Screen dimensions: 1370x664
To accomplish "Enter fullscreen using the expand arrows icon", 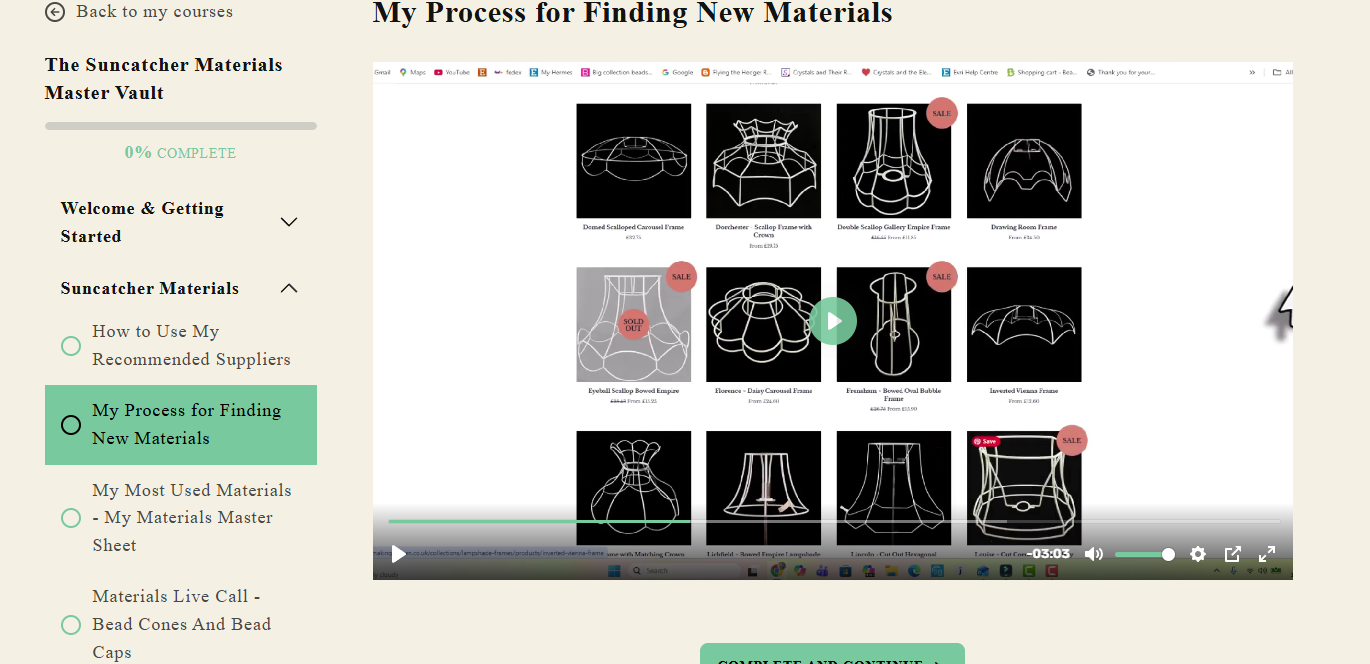I will click(x=1267, y=554).
